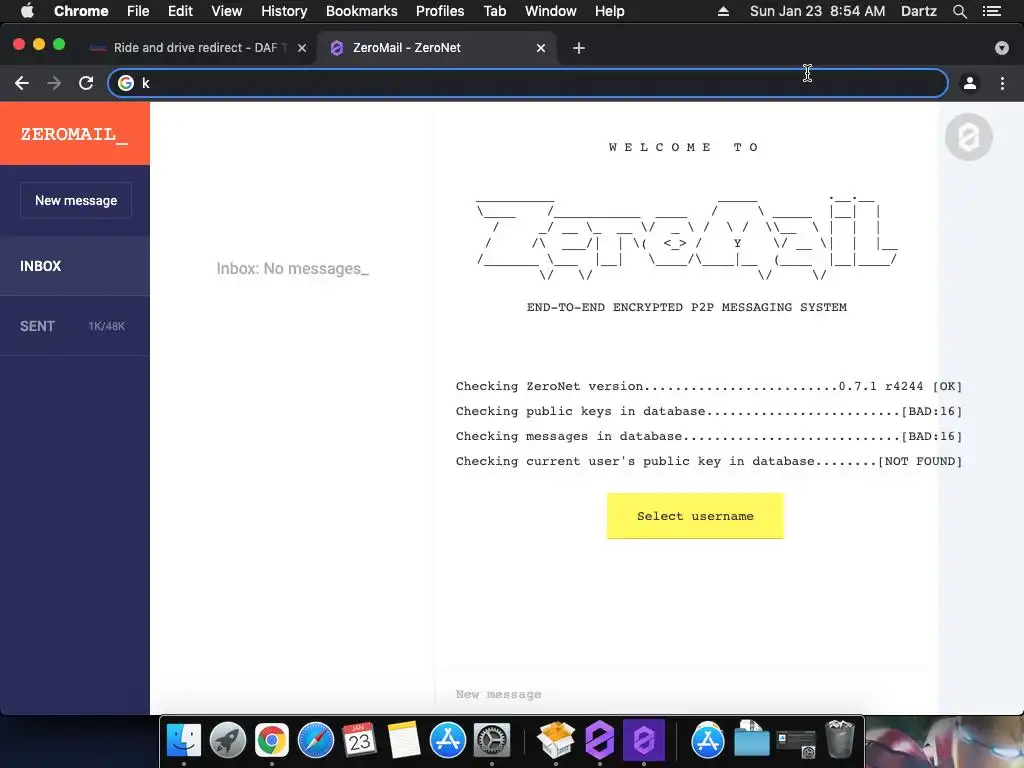Screen dimensions: 1024x768
Task: Open the Profiles menu
Action: click(x=440, y=11)
